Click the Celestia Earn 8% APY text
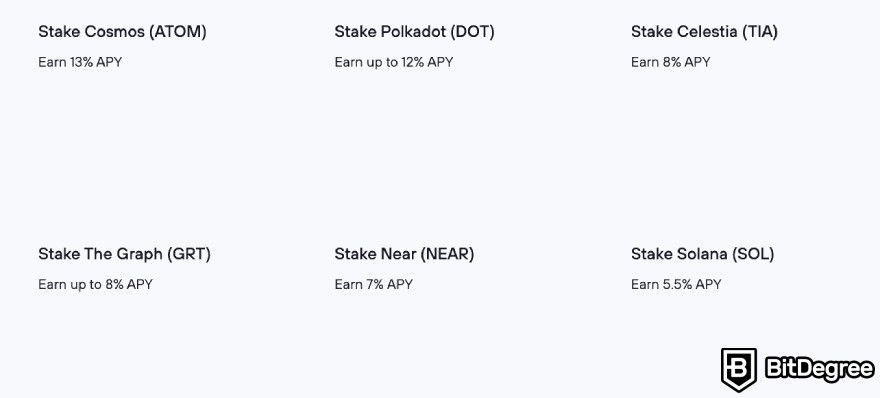The height and width of the screenshot is (398, 880). 670,62
